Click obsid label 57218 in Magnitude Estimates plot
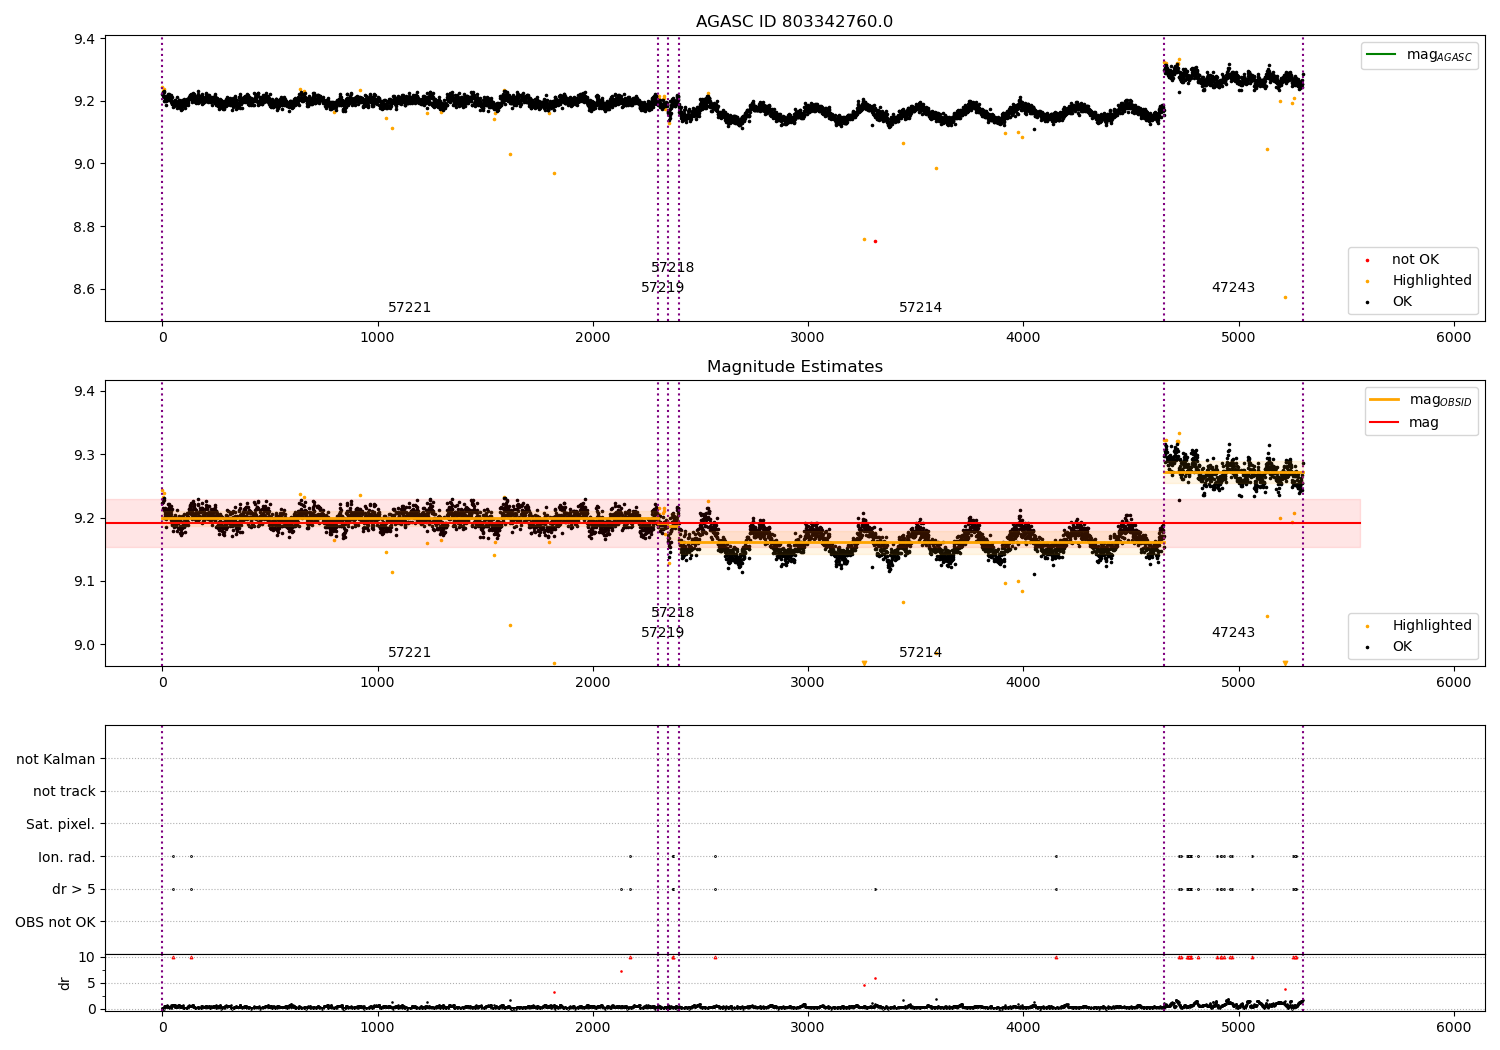The width and height of the screenshot is (1500, 1050). click(x=672, y=613)
